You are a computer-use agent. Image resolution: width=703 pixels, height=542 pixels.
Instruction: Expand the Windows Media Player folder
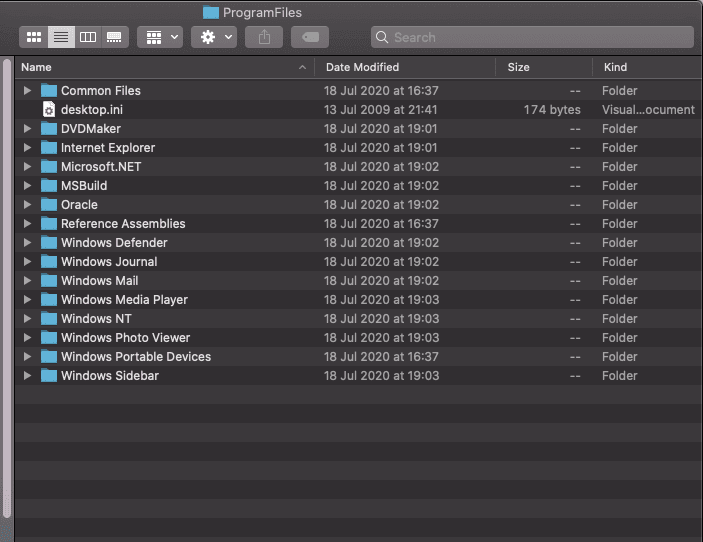click(x=27, y=299)
